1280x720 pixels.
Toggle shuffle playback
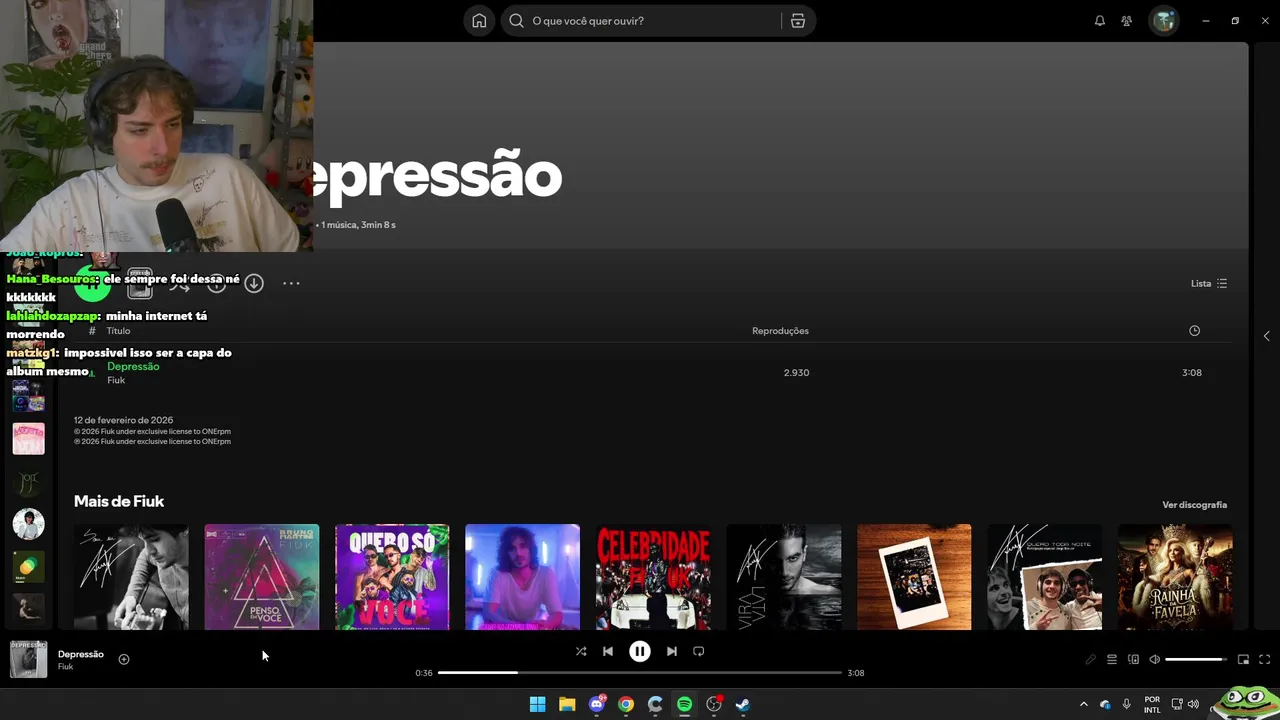point(581,651)
